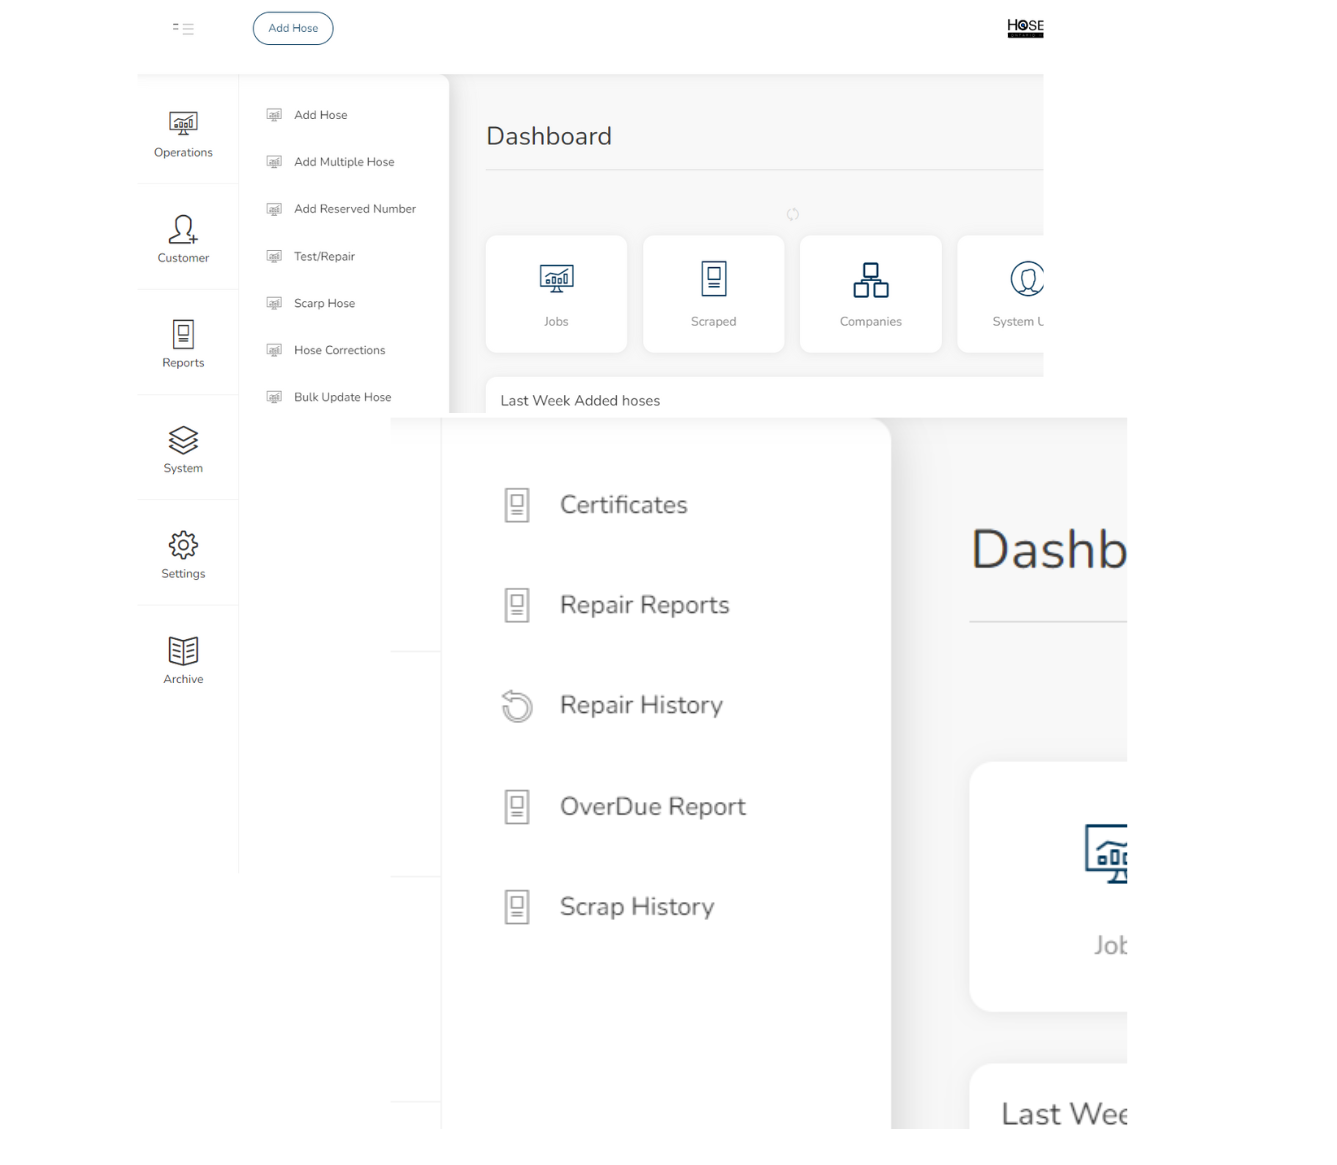This screenshot has width=1337, height=1165.
Task: Select Scarp Hose menu entry
Action: [x=324, y=304]
